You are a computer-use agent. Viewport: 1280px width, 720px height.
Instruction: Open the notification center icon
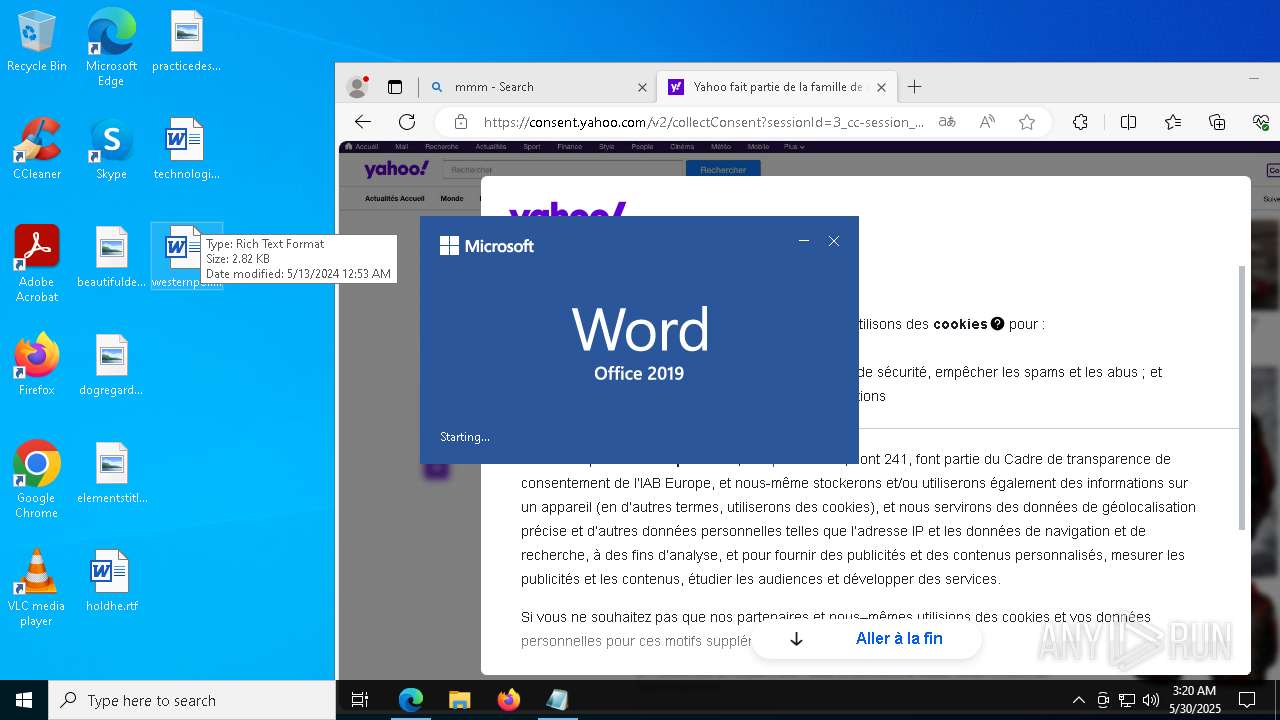pyautogui.click(x=1247, y=700)
